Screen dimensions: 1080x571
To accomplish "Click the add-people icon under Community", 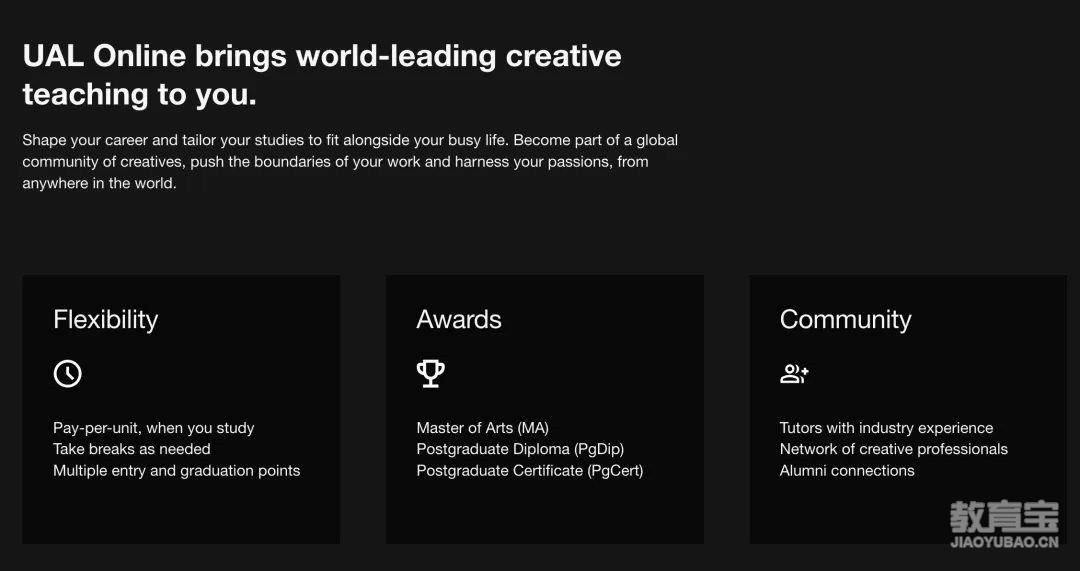I will click(x=794, y=374).
